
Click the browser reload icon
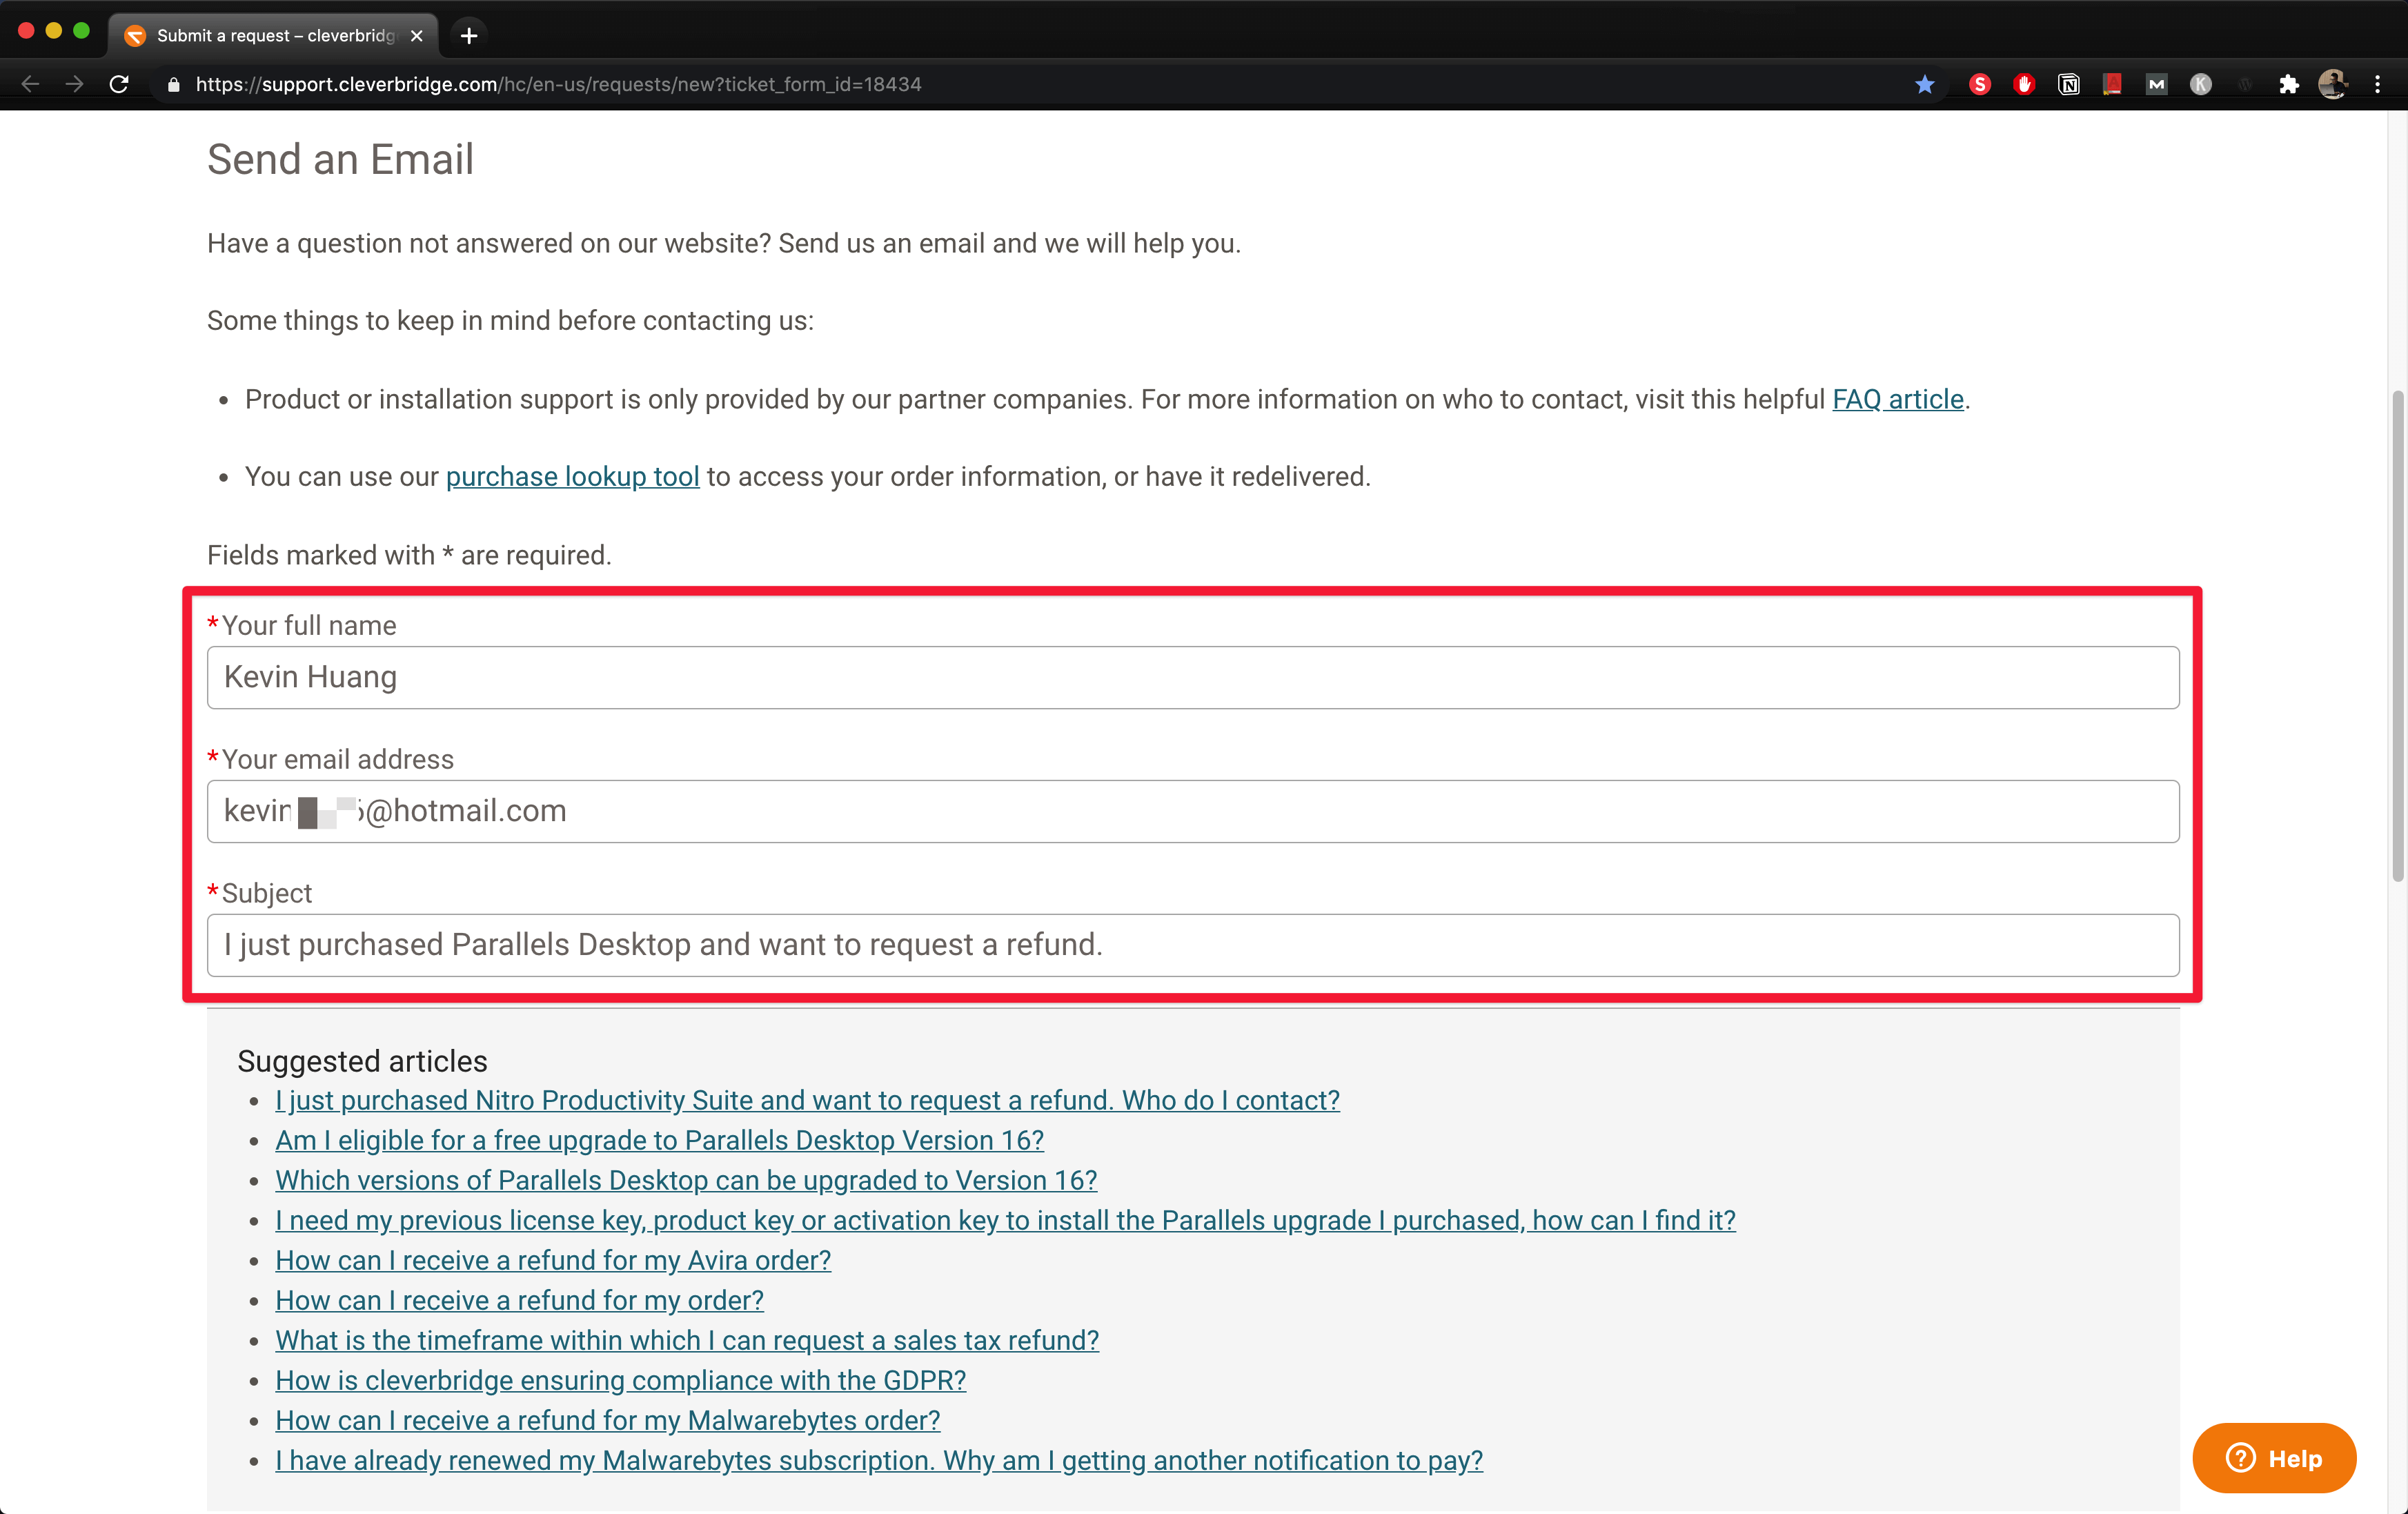pos(119,85)
